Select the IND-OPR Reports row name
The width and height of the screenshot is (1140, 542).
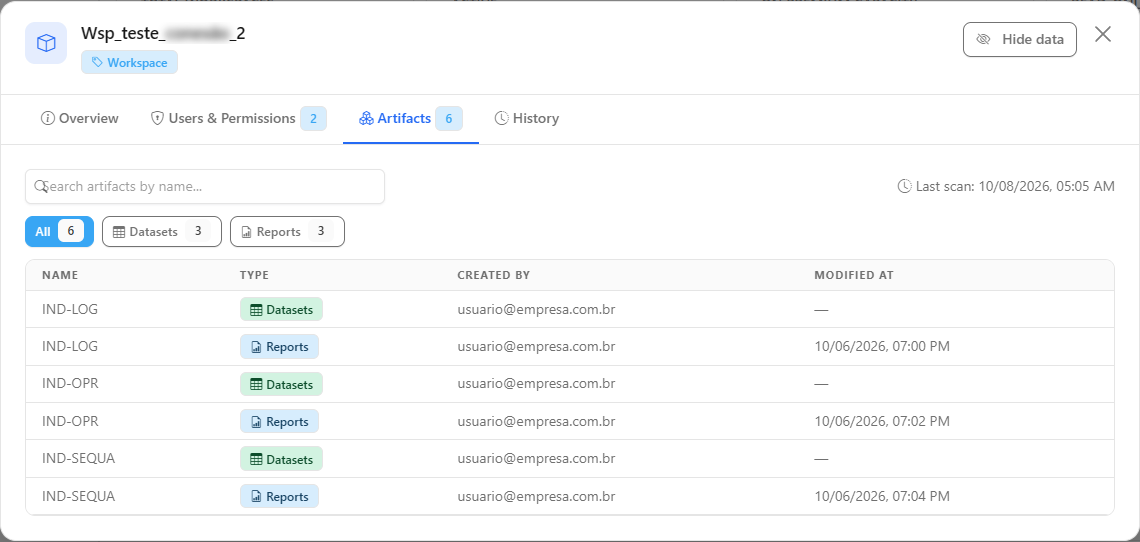tap(71, 421)
